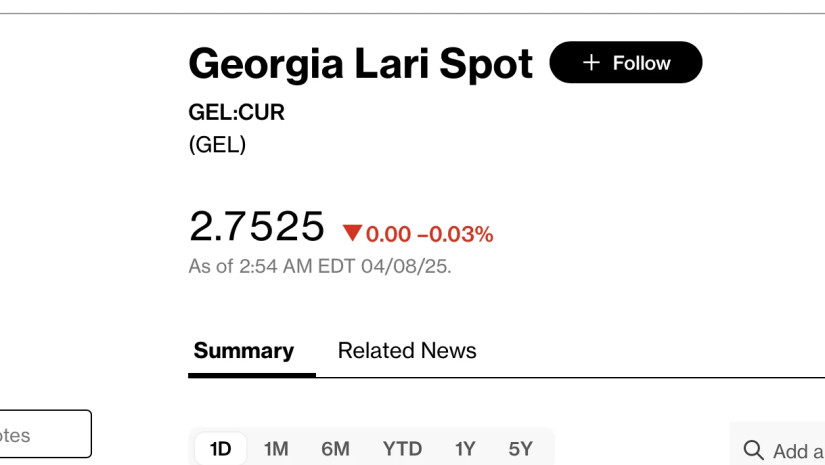Click the Follow button for Georgia Lari Spot

coord(626,62)
